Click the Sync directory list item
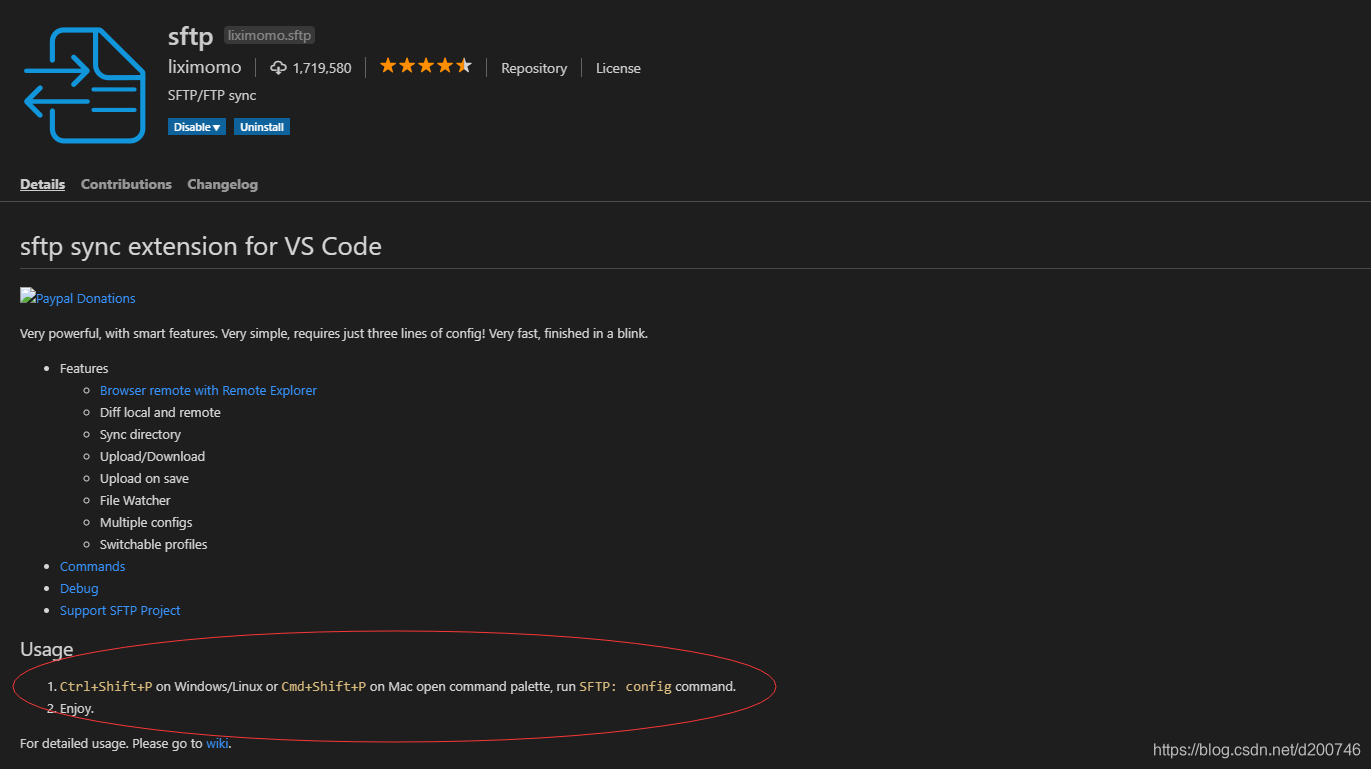1371x769 pixels. pyautogui.click(x=140, y=434)
